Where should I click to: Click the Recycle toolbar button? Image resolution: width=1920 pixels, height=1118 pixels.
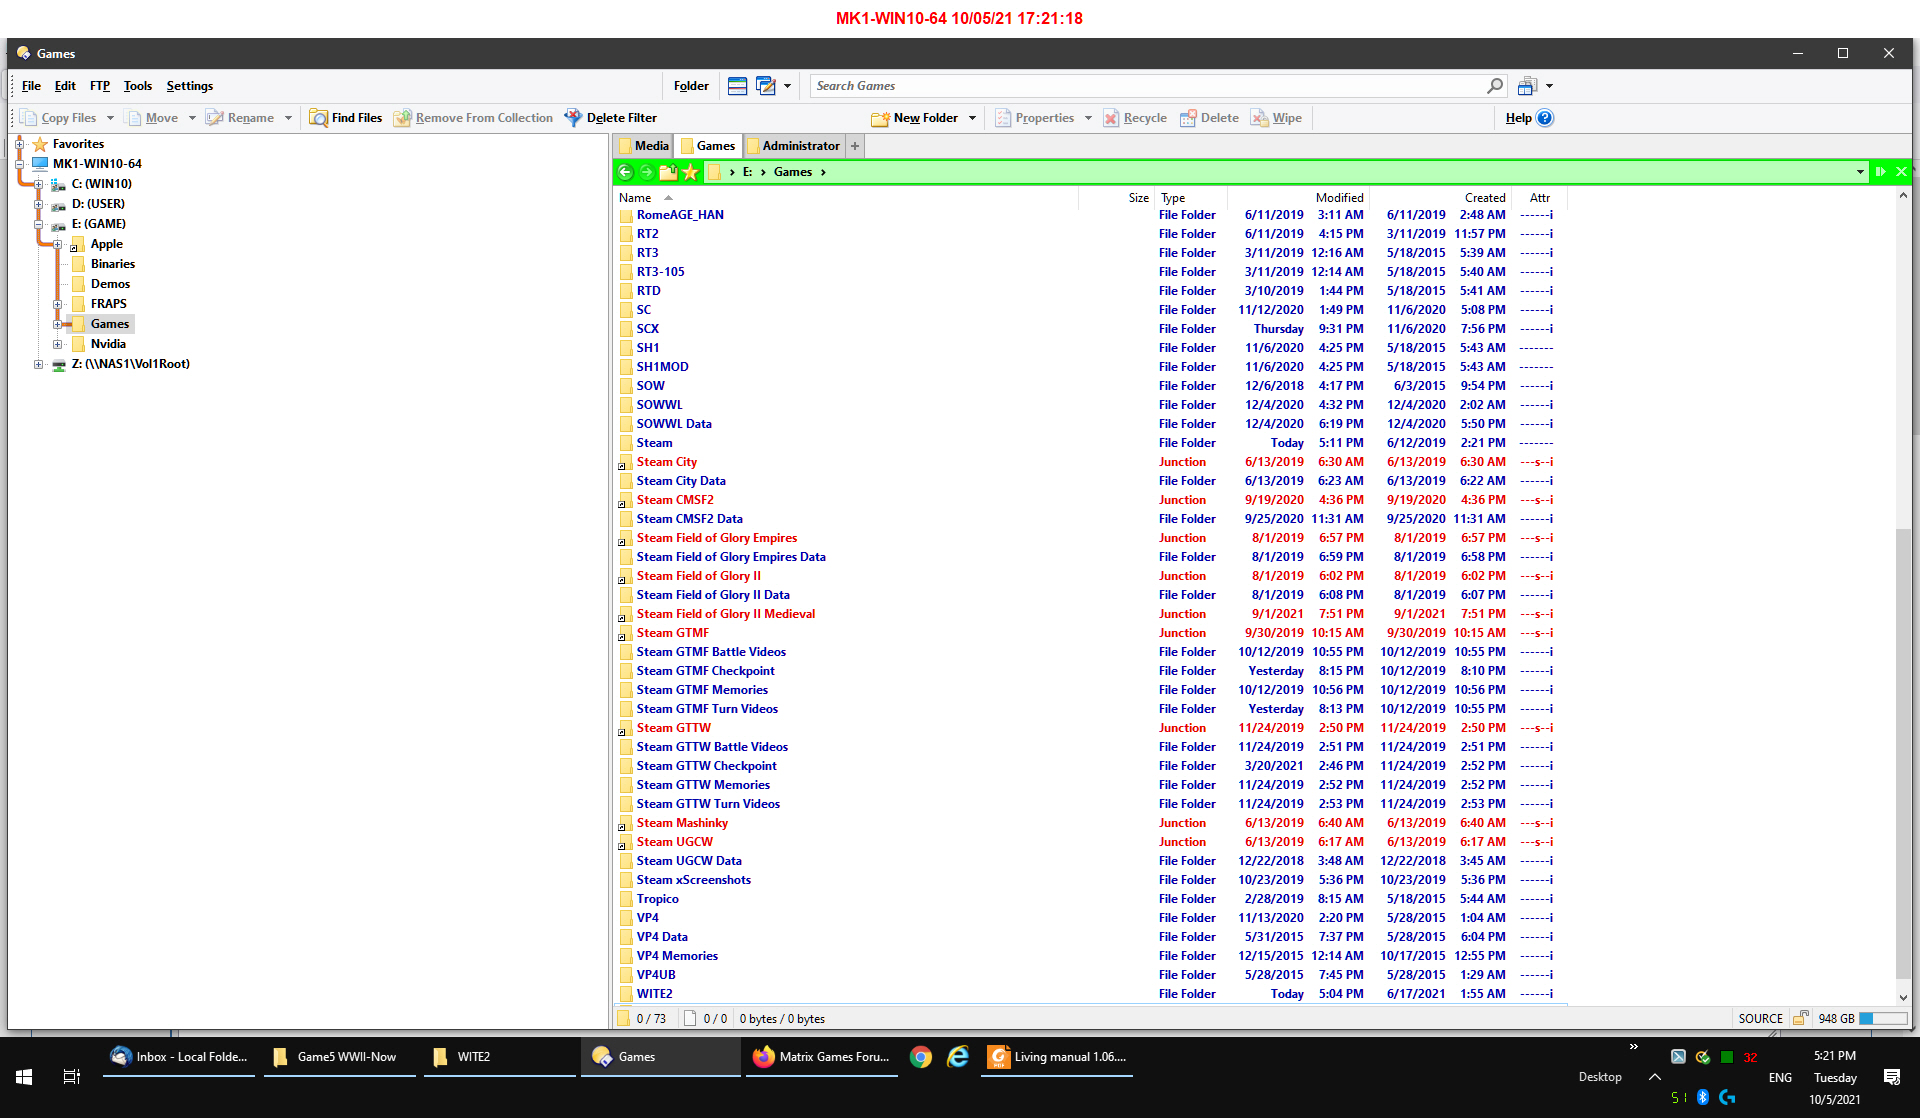point(1135,118)
